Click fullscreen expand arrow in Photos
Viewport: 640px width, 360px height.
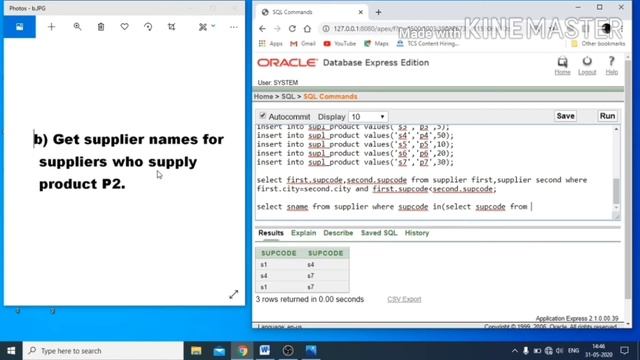point(233,294)
